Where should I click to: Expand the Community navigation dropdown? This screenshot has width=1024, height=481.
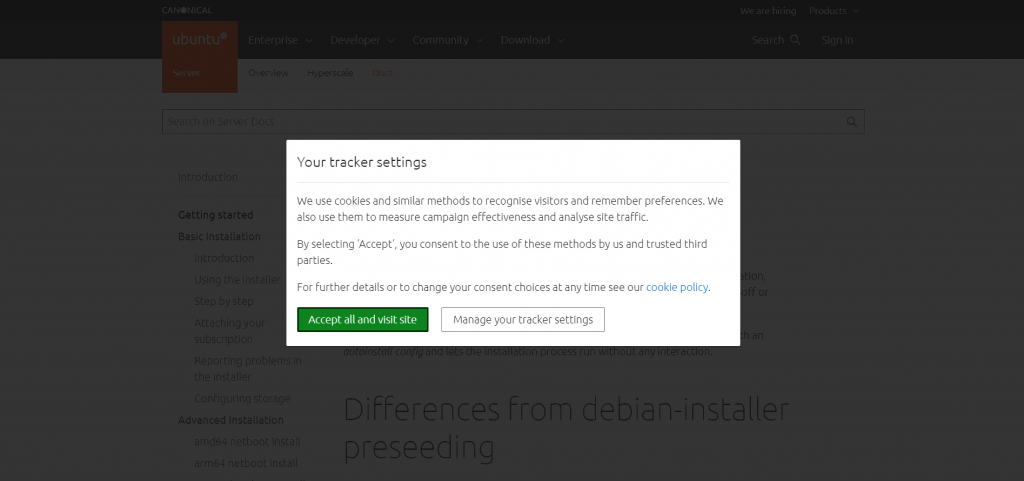tap(447, 40)
